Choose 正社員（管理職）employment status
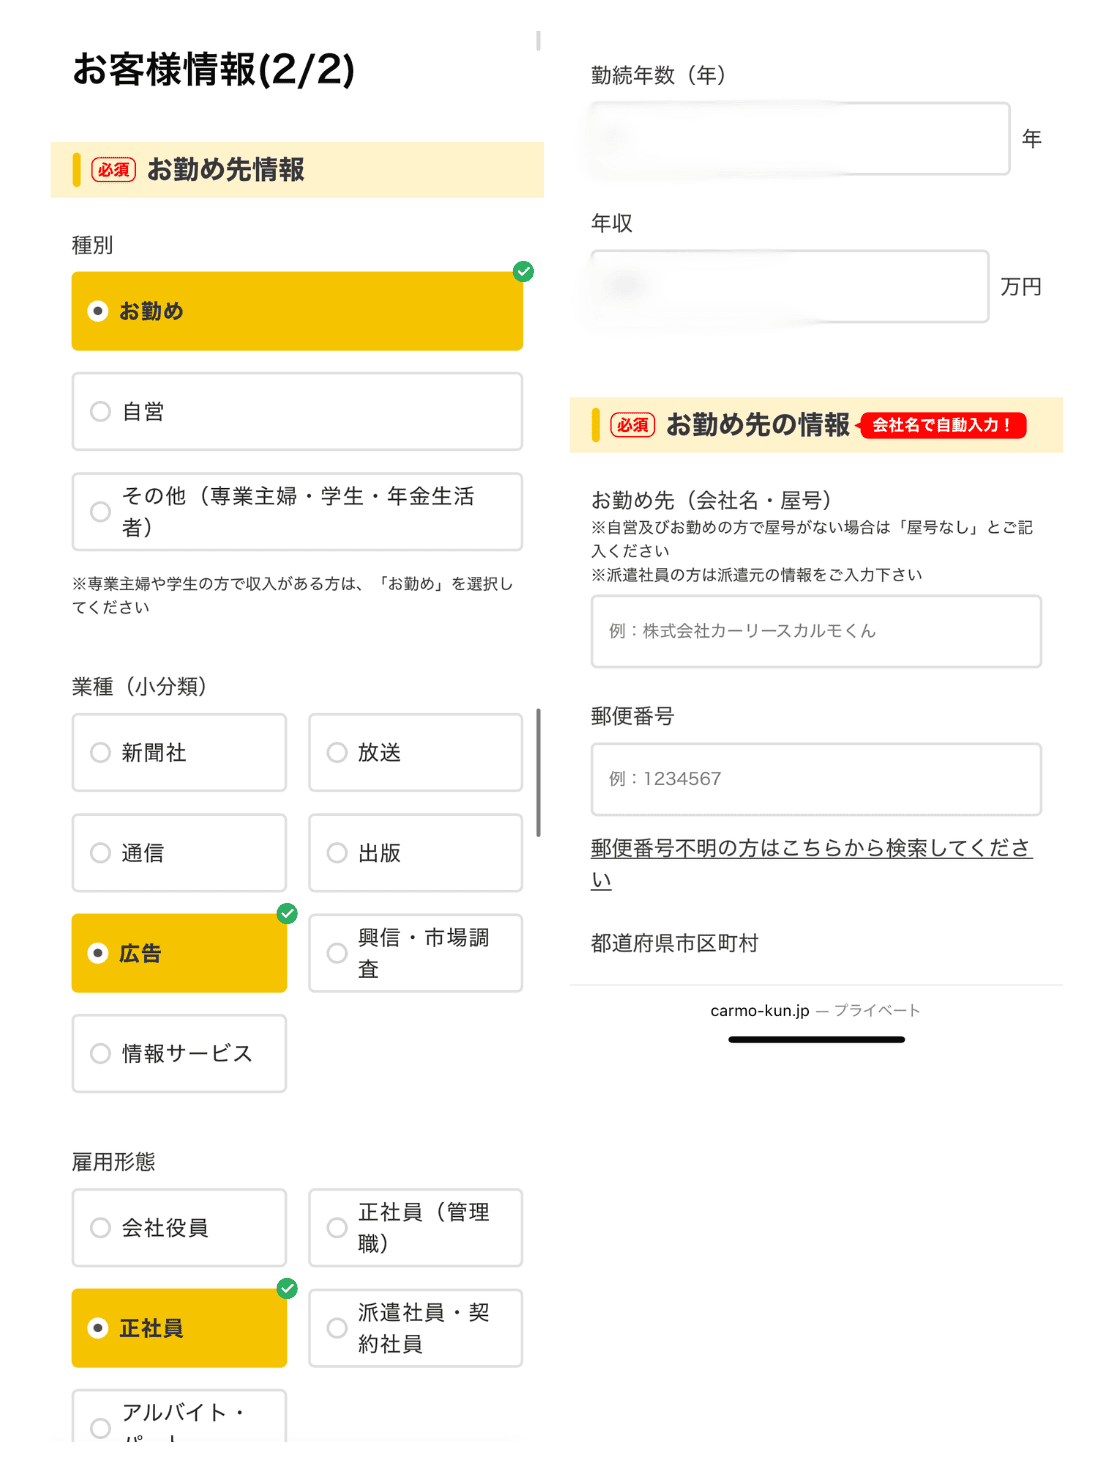Screen dimensions: 1097x1477 pos(415,1227)
